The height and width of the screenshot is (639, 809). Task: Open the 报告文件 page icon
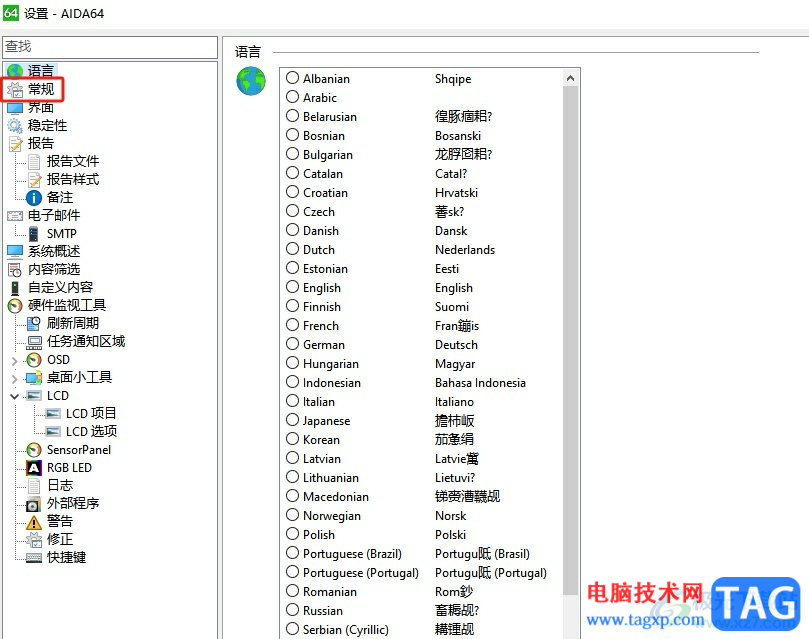(34, 161)
